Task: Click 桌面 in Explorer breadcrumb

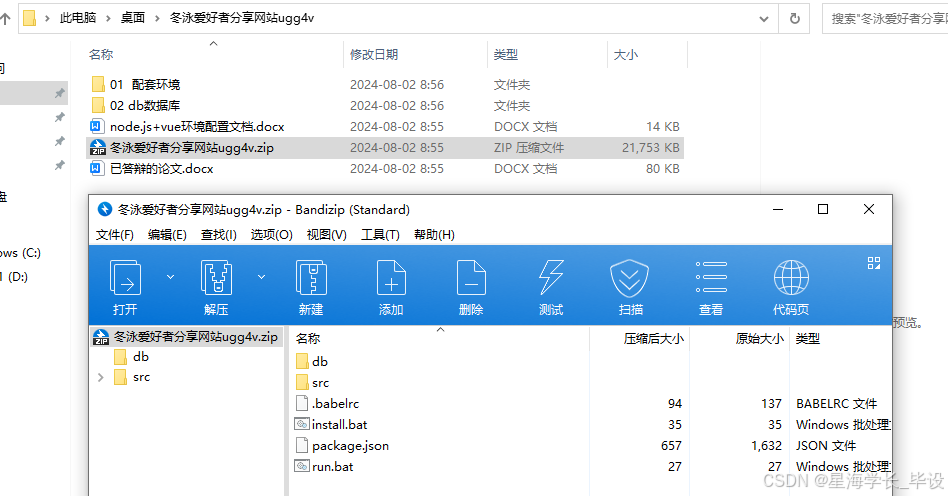Action: (x=132, y=18)
